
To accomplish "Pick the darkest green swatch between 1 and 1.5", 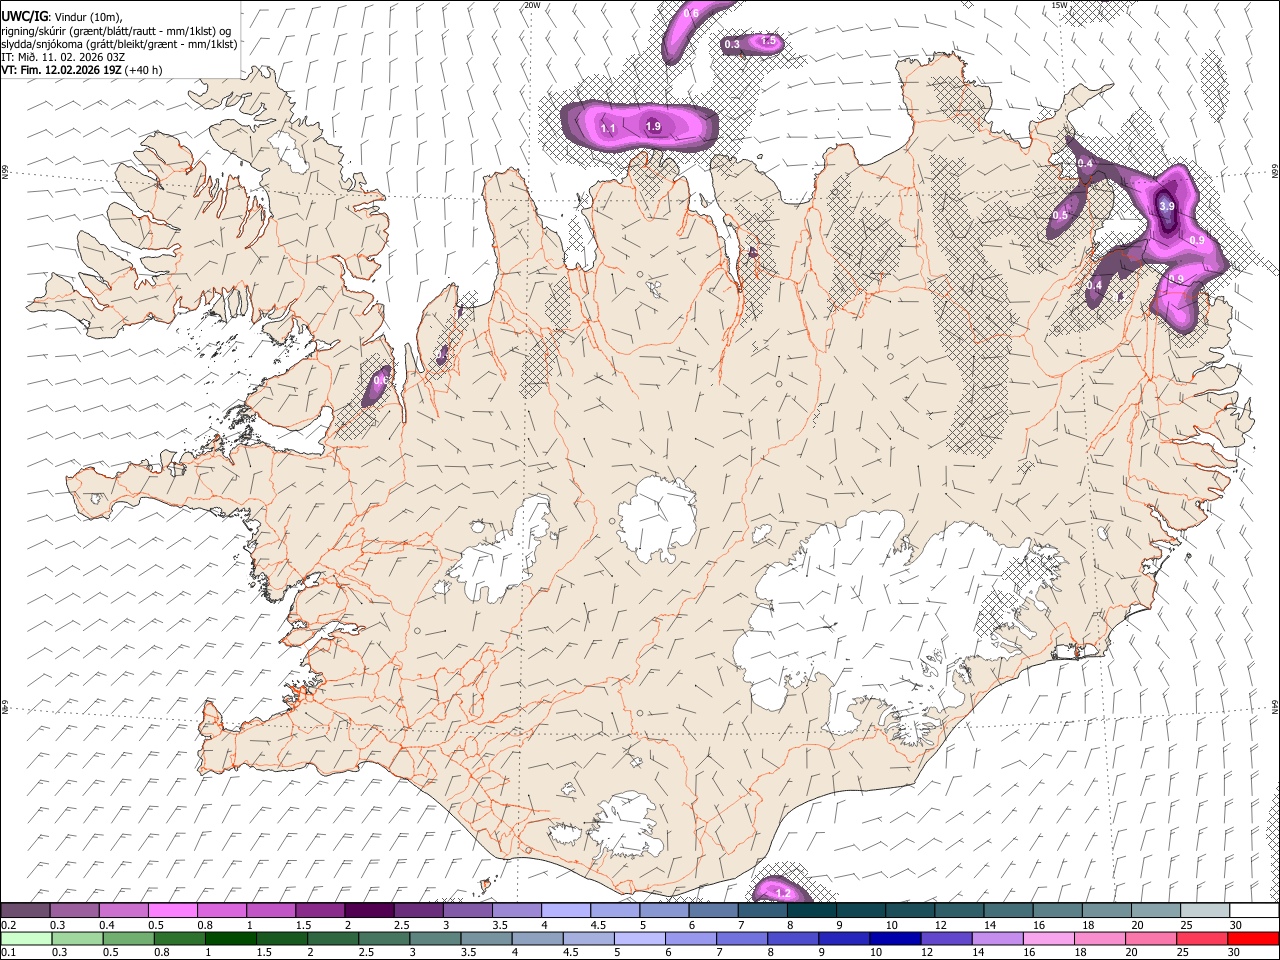I will tap(230, 938).
